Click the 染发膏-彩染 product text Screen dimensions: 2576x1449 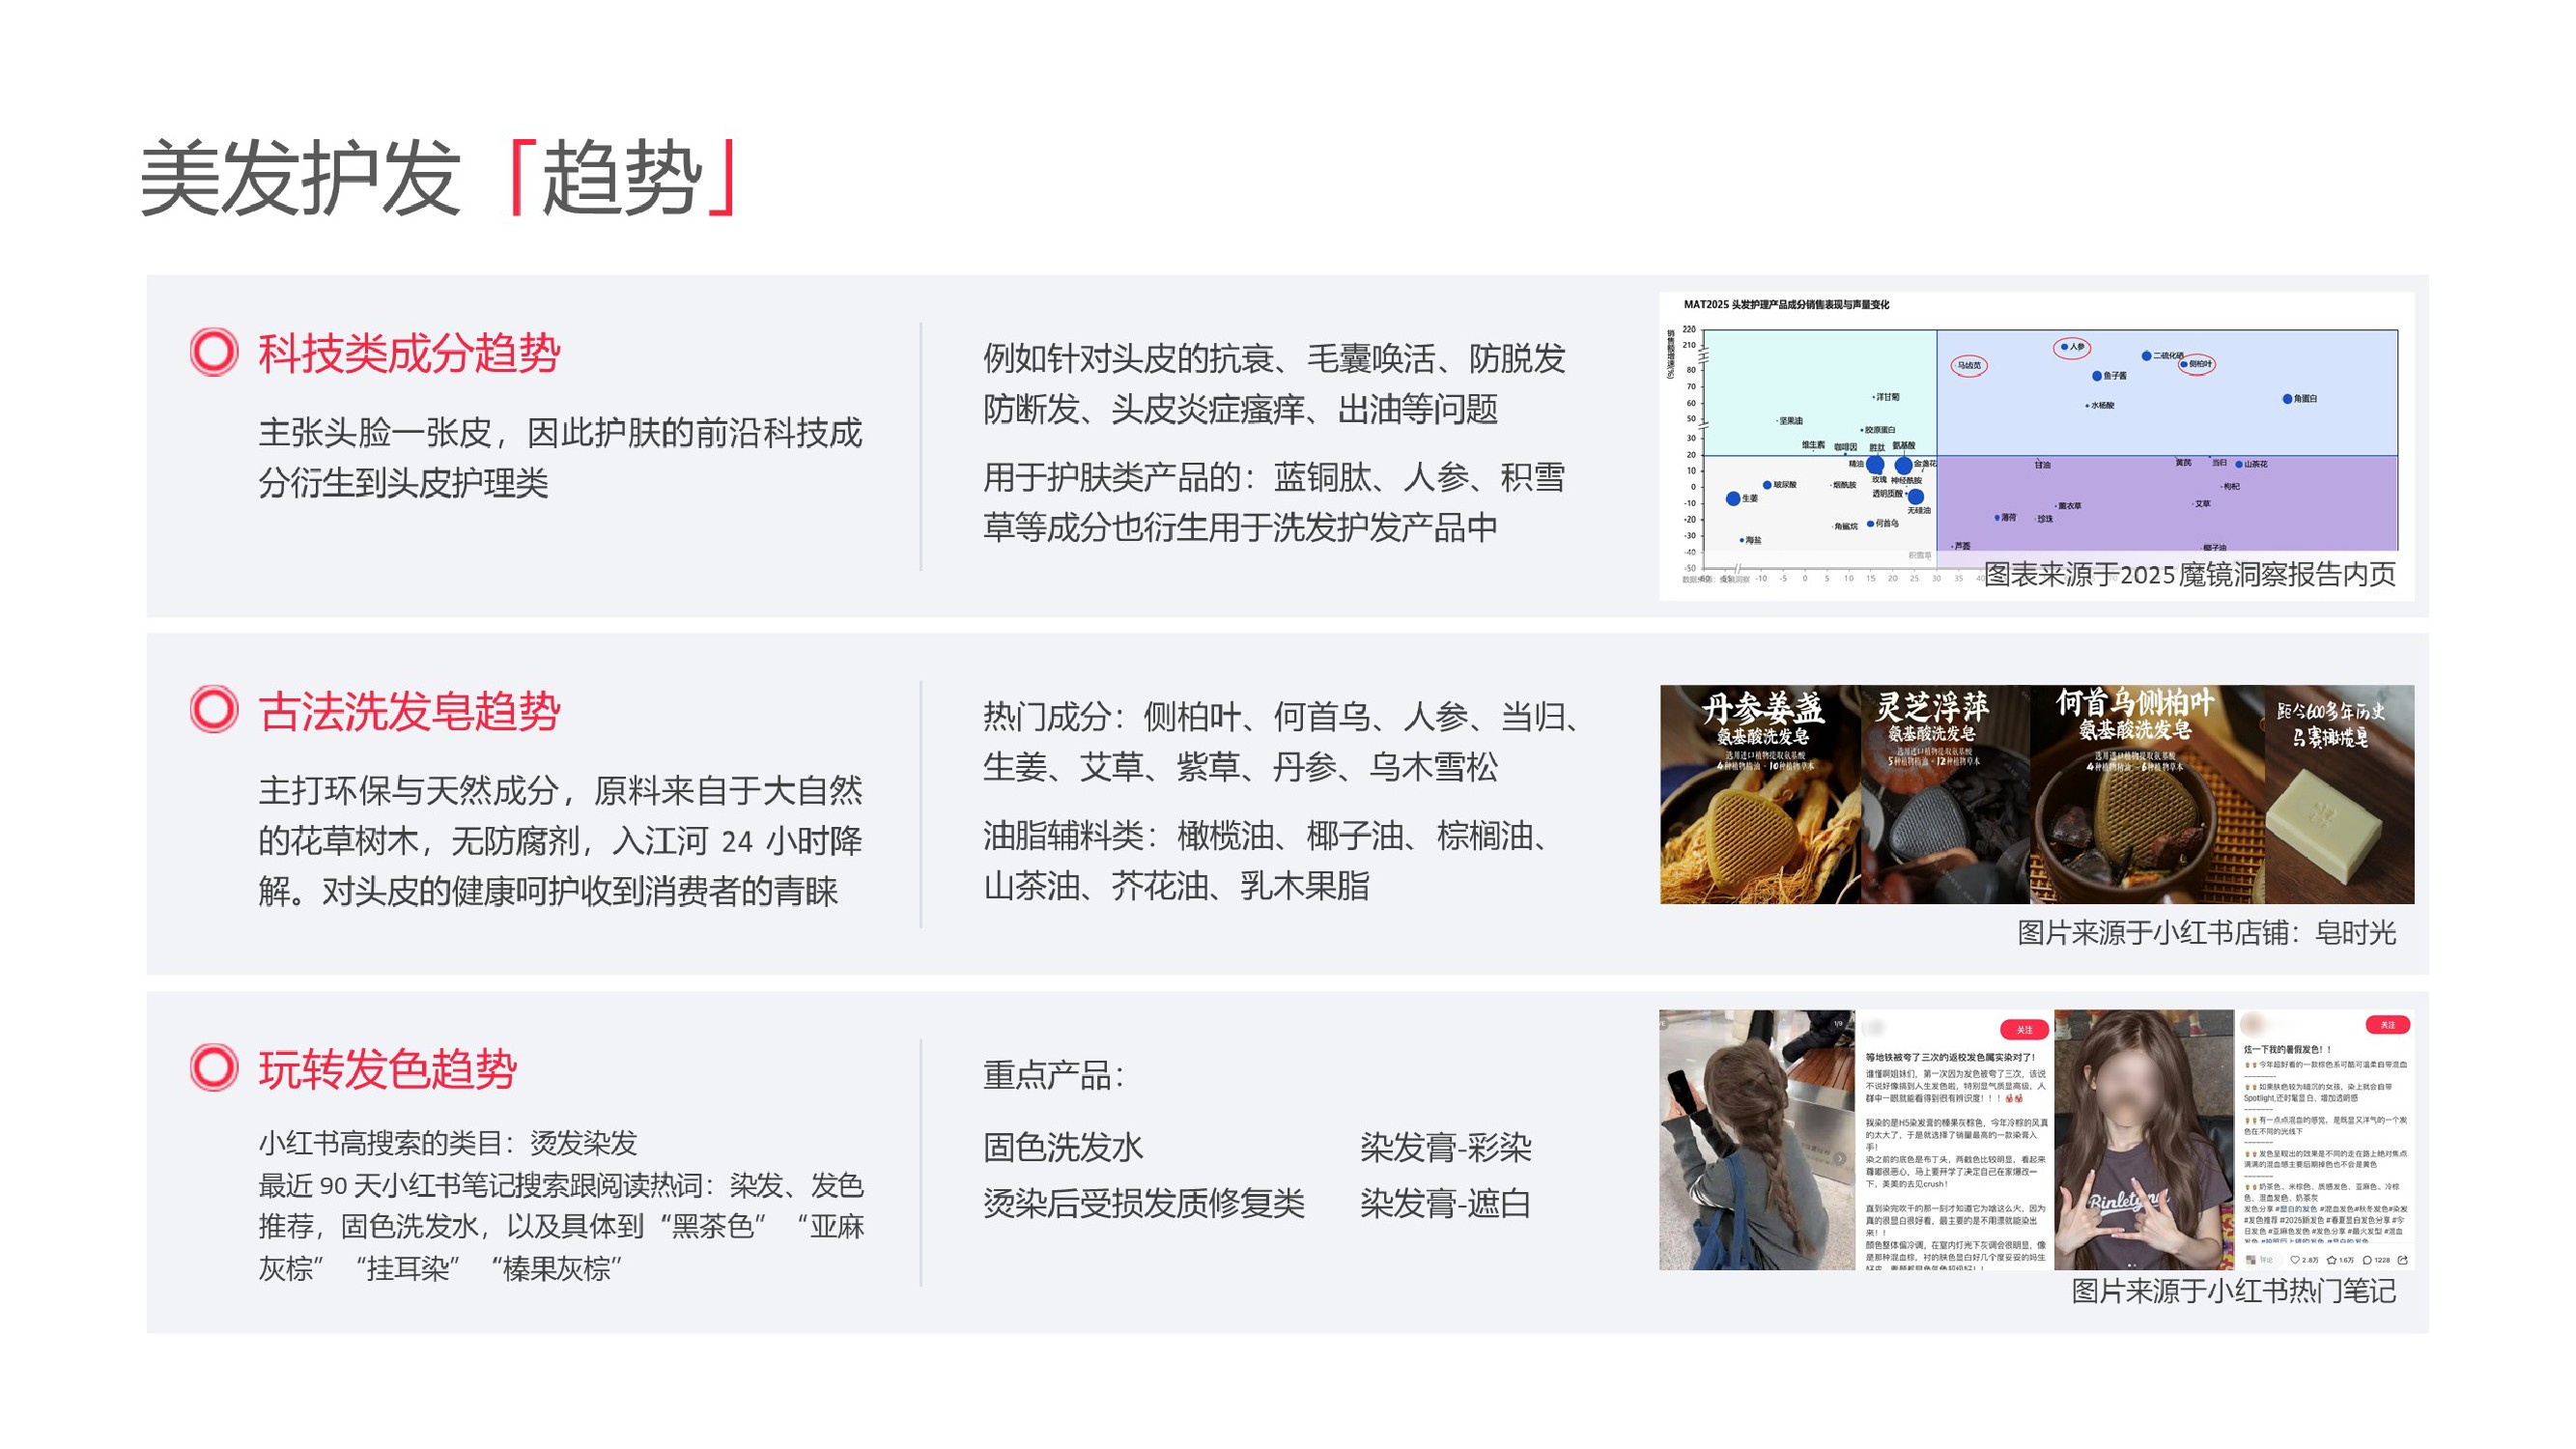click(1445, 1147)
